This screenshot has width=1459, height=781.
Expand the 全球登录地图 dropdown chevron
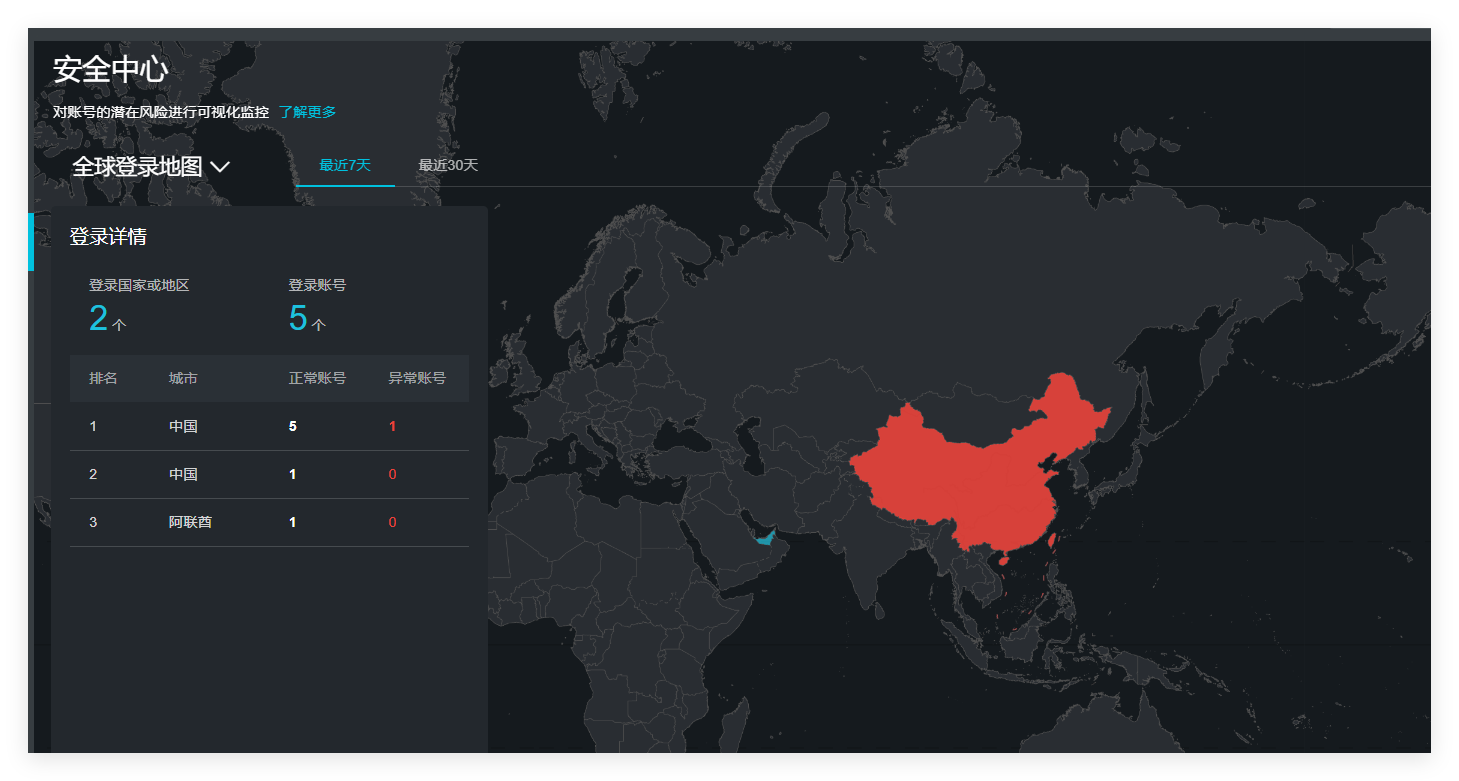point(220,167)
